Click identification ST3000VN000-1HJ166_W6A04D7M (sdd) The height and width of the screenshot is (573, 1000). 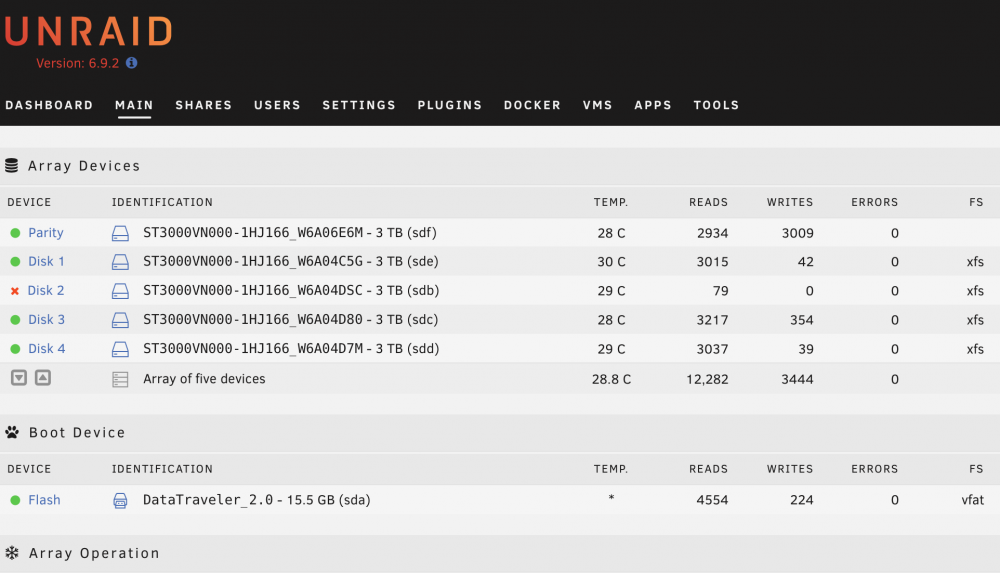pyautogui.click(x=291, y=349)
